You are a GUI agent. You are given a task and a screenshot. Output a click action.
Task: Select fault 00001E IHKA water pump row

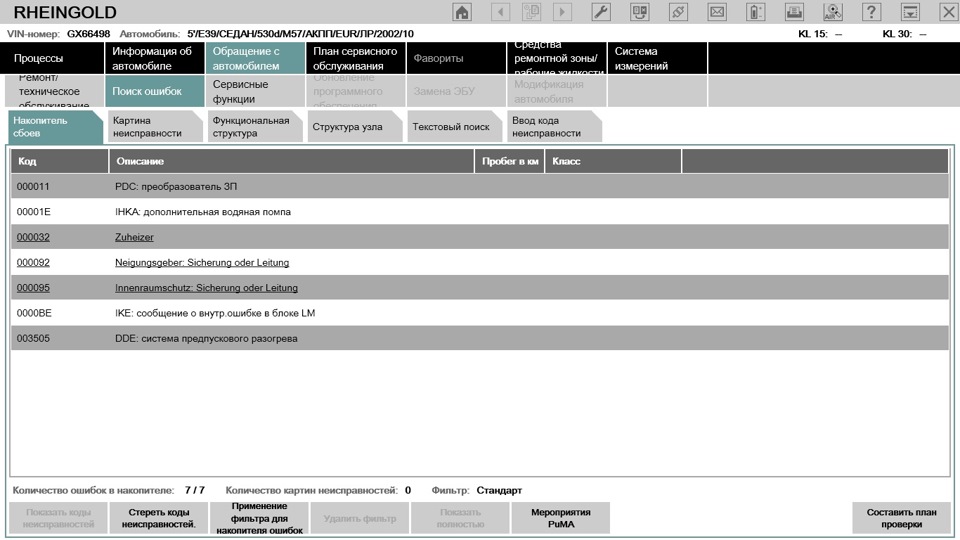(479, 212)
